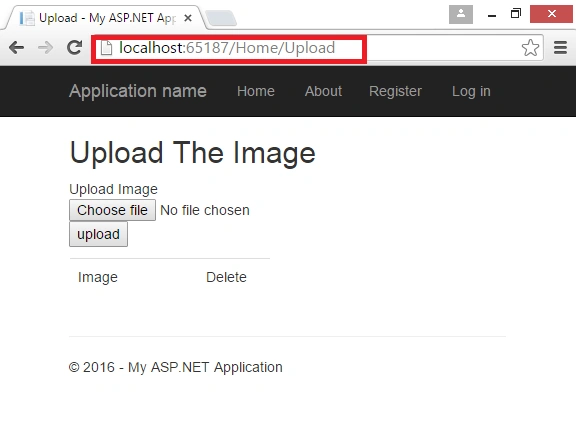
Task: Open the Application name brand link
Action: pos(138,91)
